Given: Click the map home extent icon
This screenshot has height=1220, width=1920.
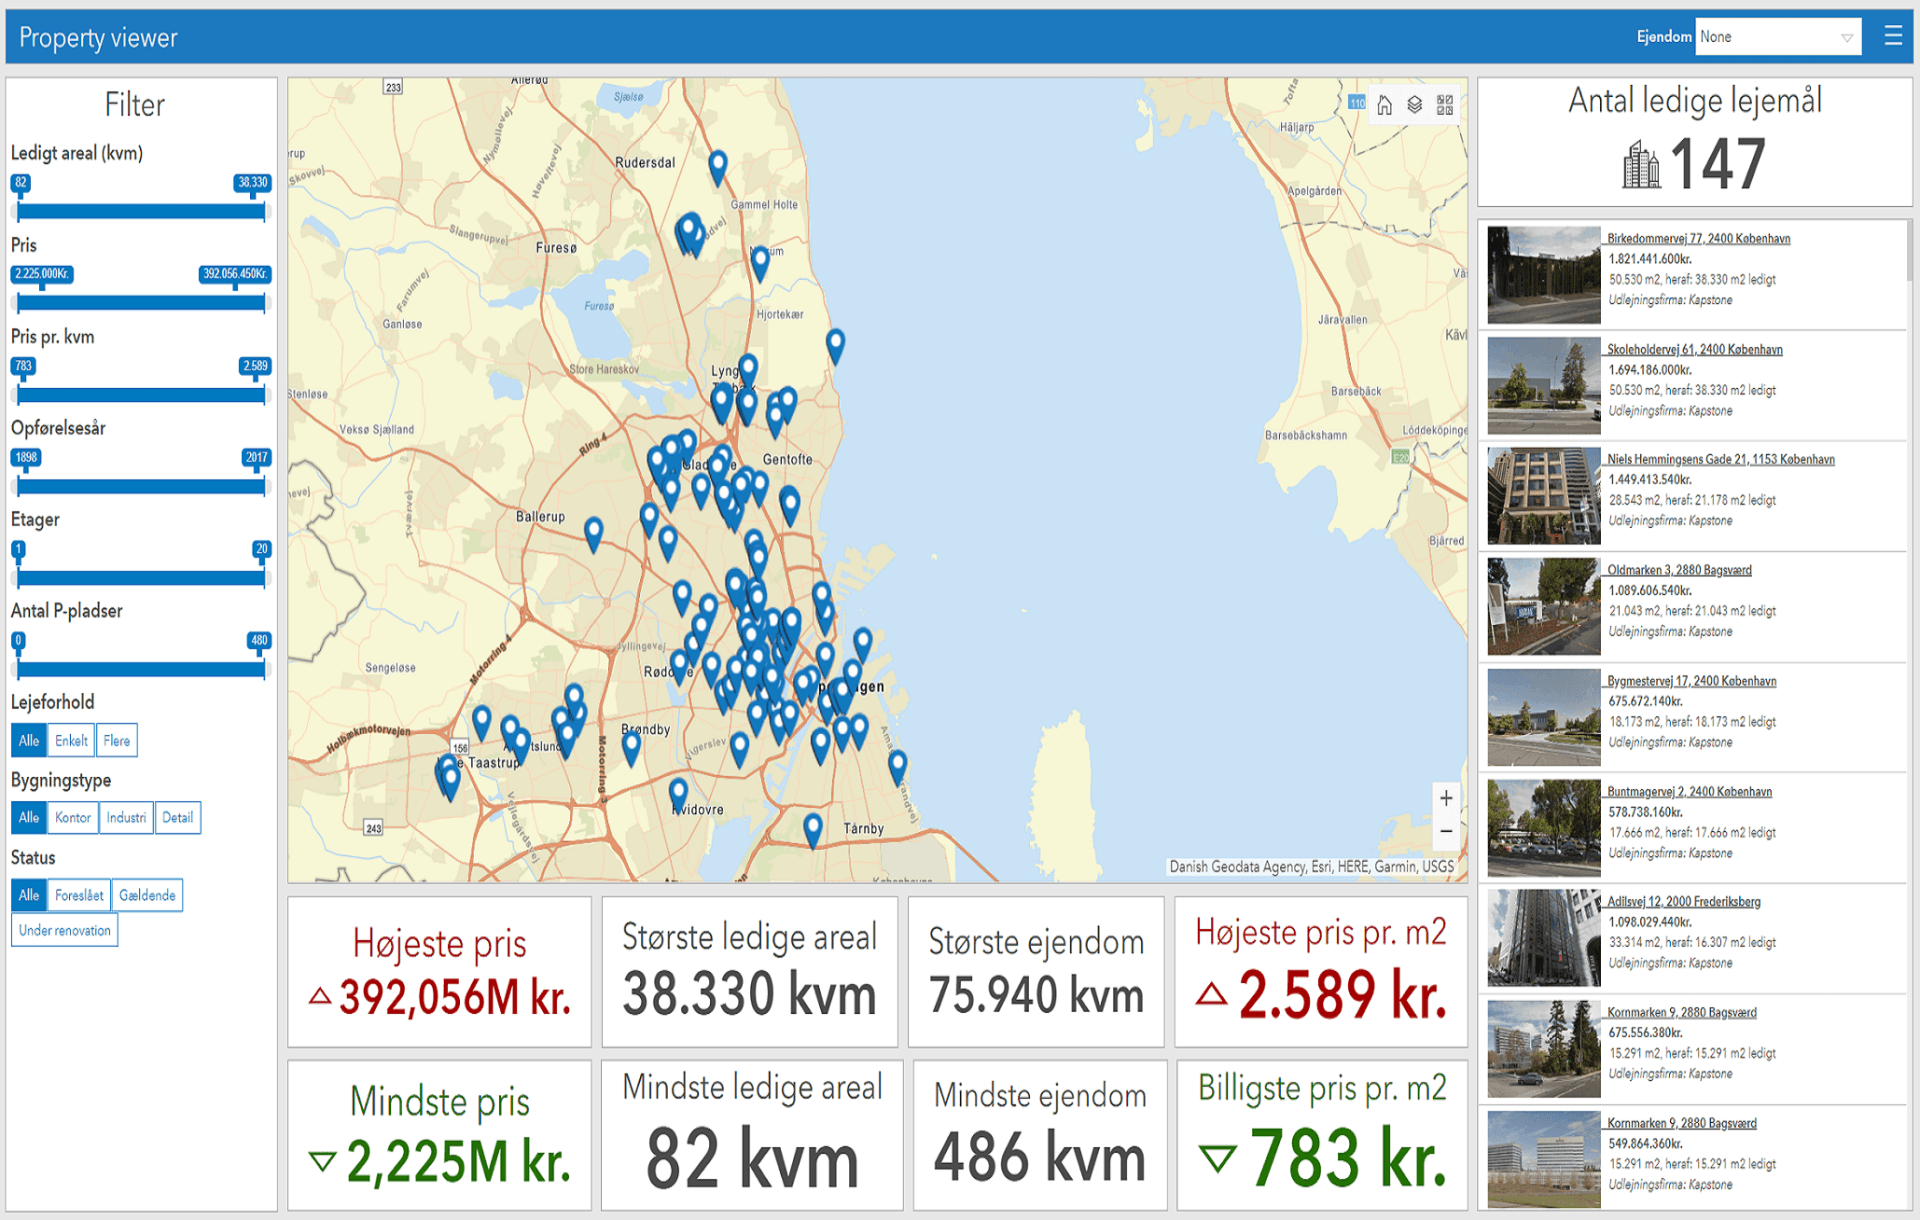Looking at the screenshot, I should [1384, 105].
